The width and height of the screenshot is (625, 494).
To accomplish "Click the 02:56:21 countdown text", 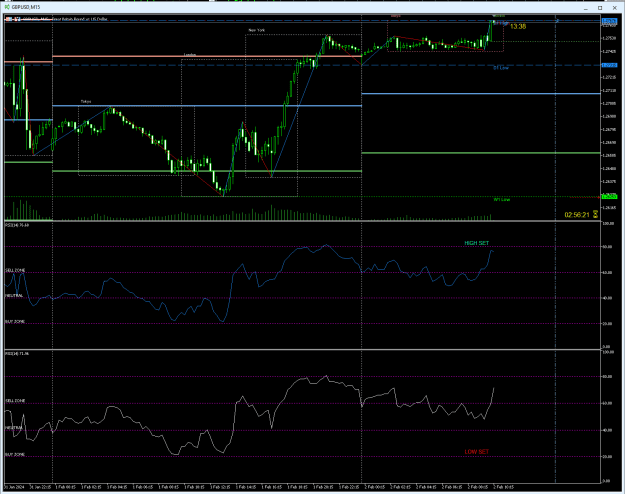I will tap(577, 215).
